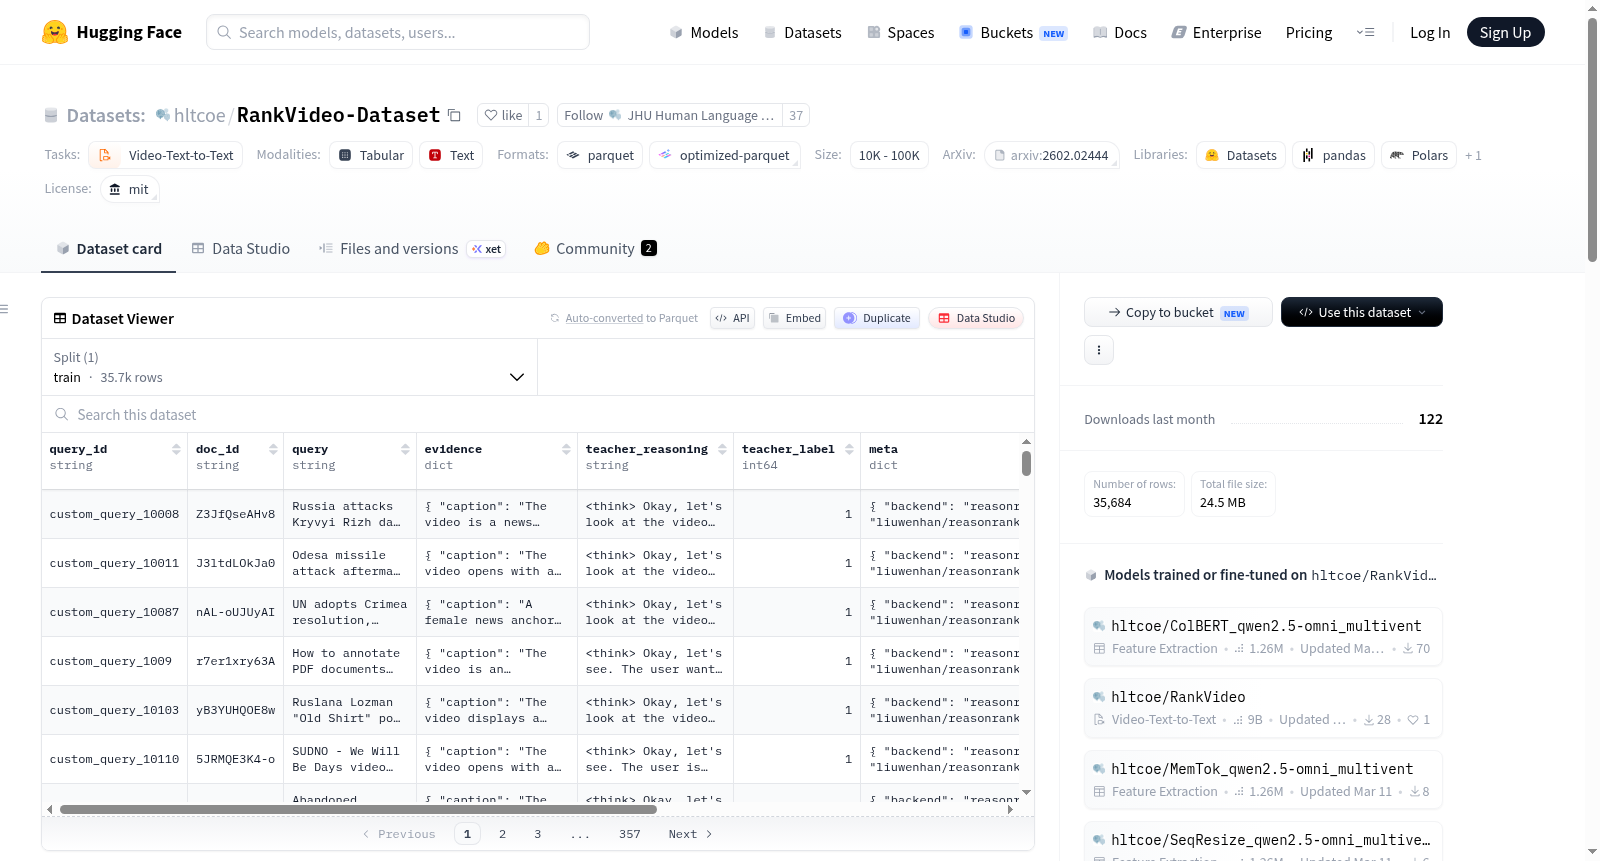Viewport: 1600px width, 861px height.
Task: Open the navigation overflow menu icon
Action: tap(1365, 32)
